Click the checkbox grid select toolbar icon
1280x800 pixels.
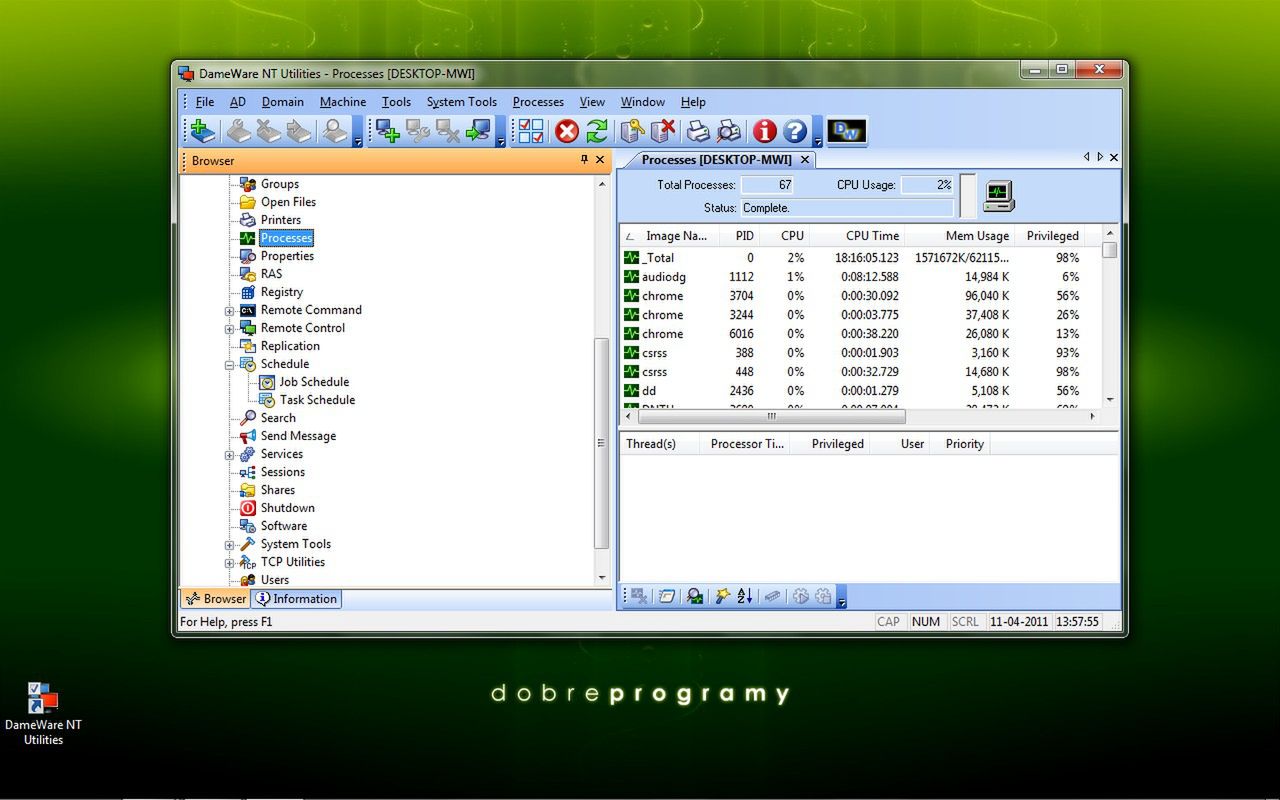tap(531, 131)
